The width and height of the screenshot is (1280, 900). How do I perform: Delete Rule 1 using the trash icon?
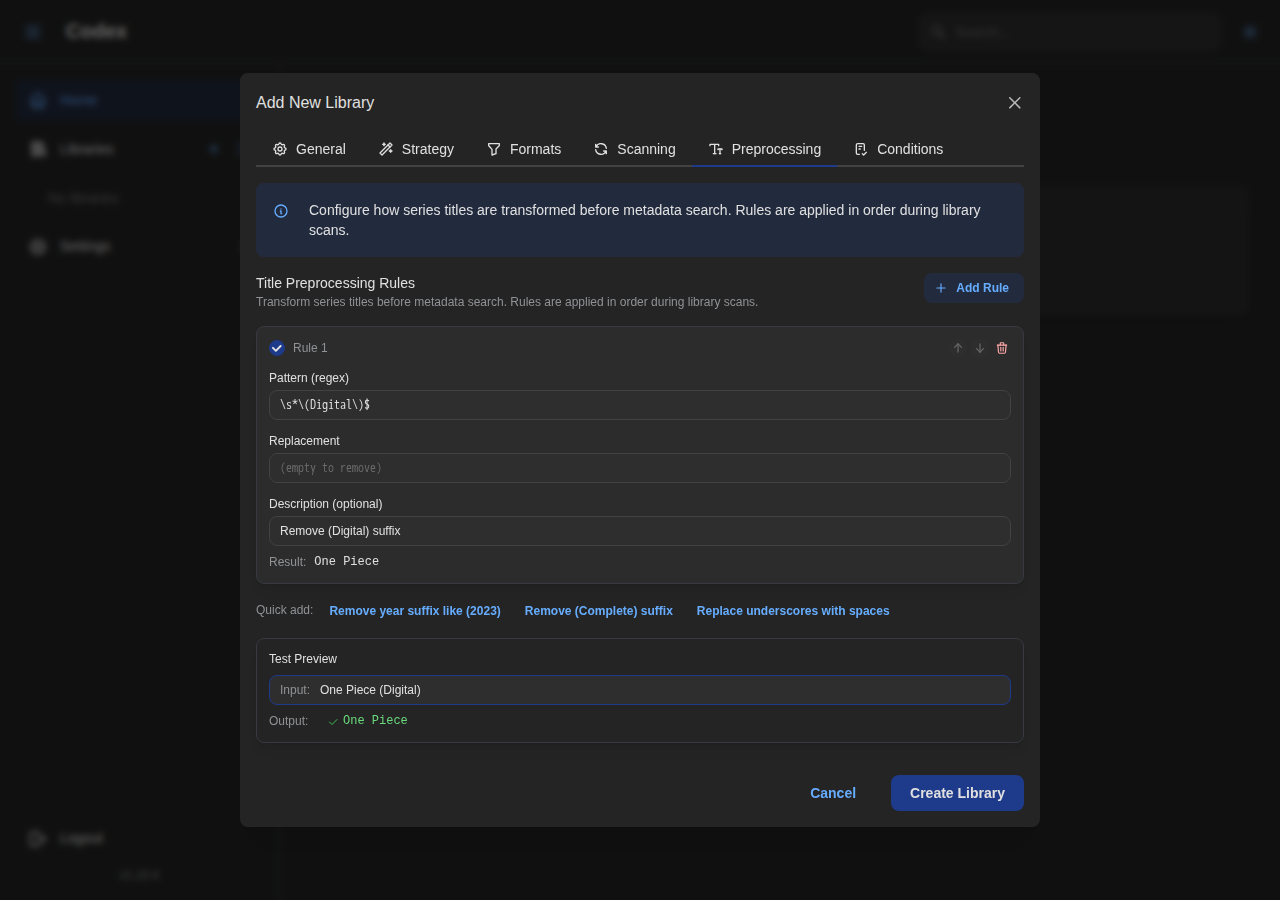tap(1001, 348)
